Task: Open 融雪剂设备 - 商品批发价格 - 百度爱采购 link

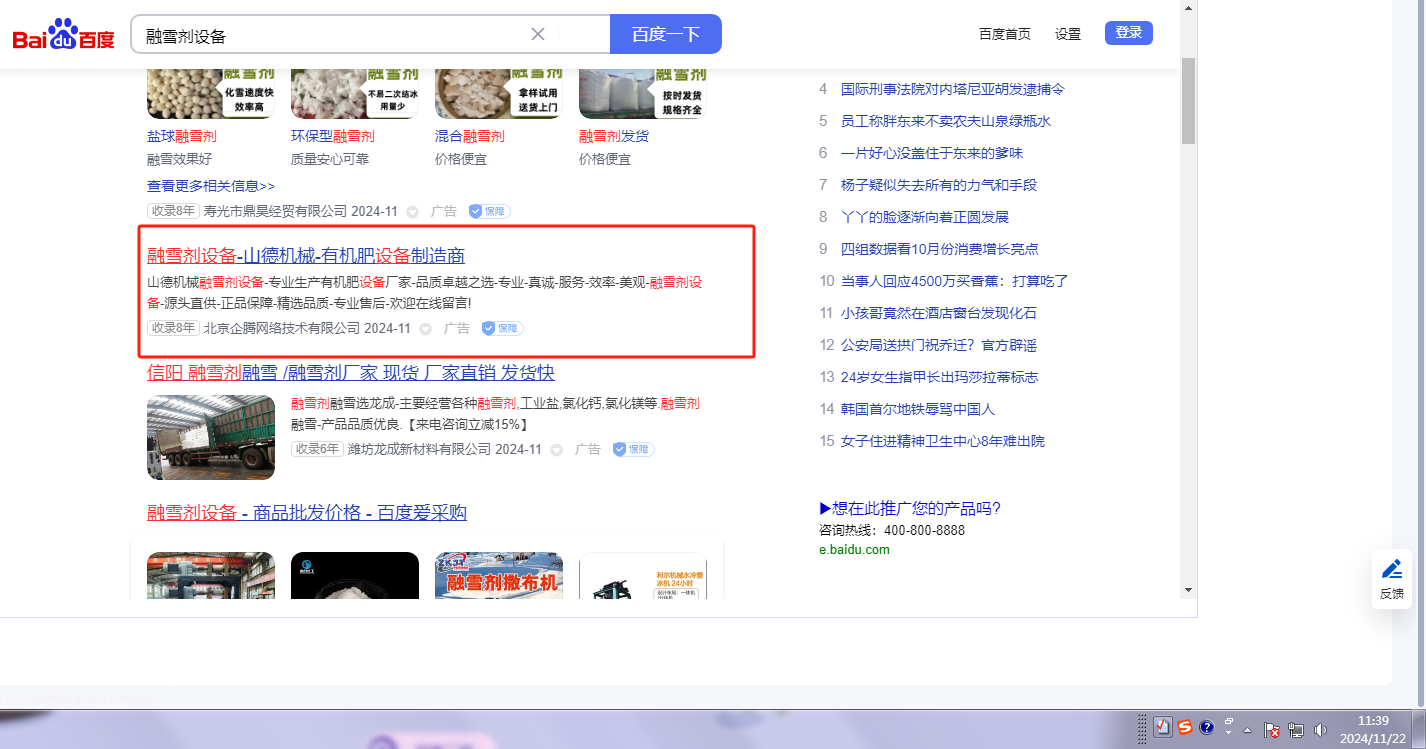Action: tap(307, 513)
